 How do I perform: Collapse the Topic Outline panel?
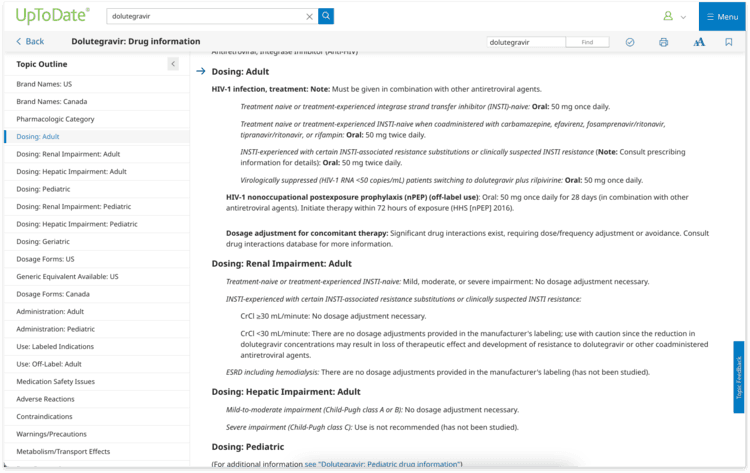173,64
